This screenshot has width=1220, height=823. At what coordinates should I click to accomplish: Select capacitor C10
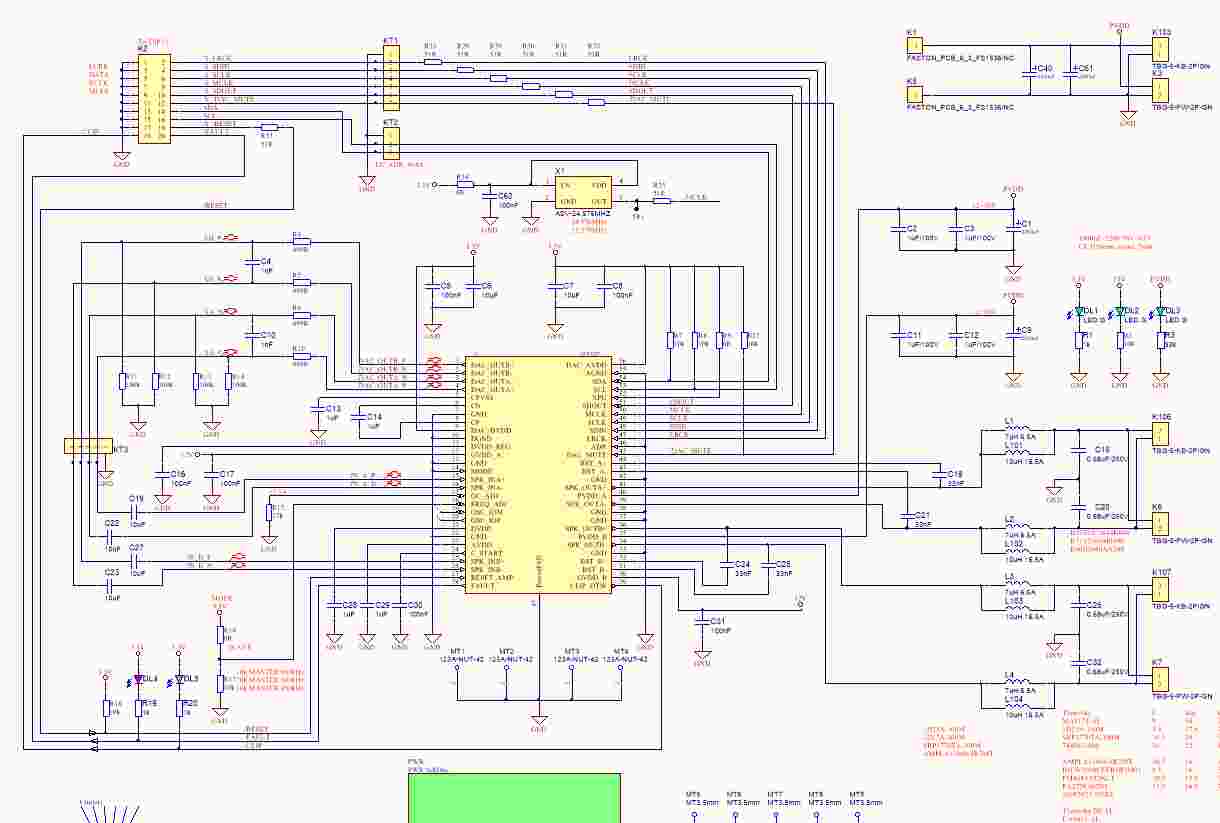pyautogui.click(x=250, y=335)
